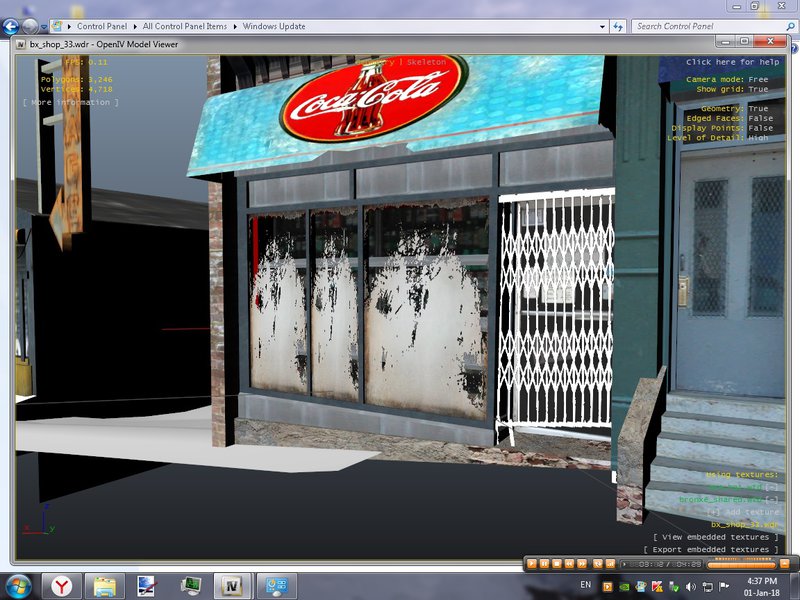This screenshot has height=600, width=800.
Task: Rewind using the media player's double-arrow button
Action: click(x=569, y=564)
